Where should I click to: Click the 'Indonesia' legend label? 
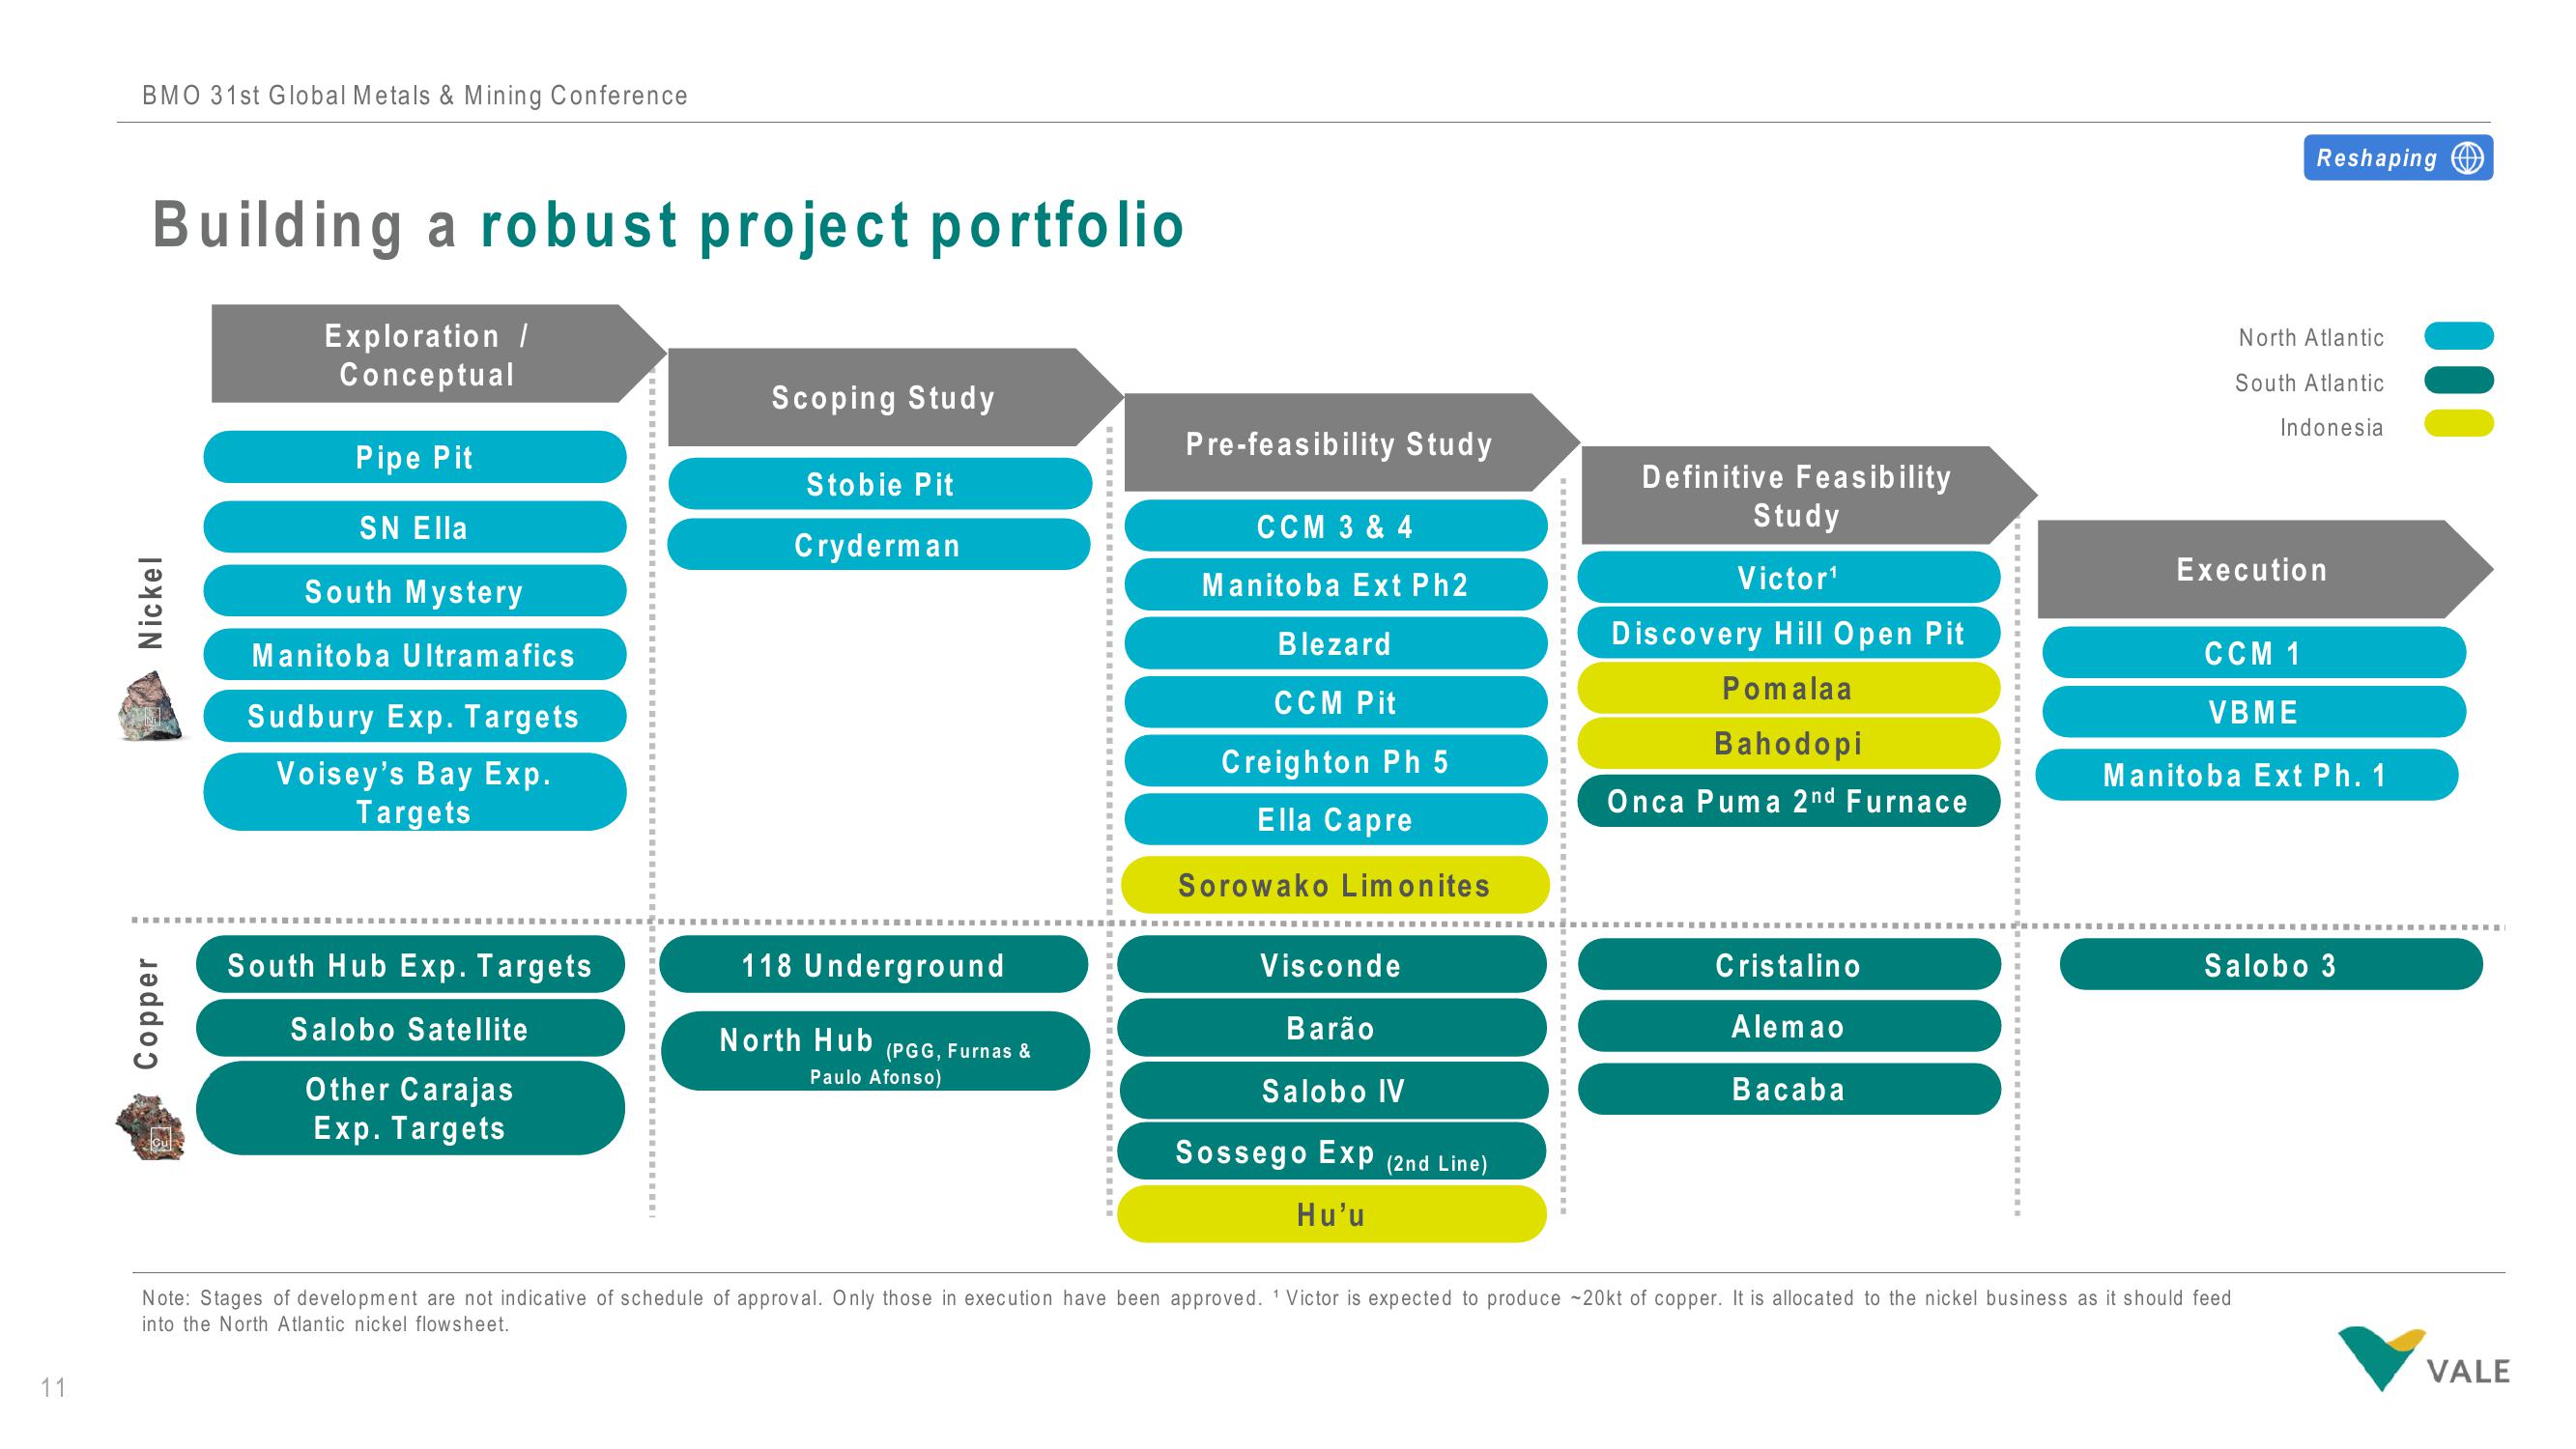[2332, 428]
